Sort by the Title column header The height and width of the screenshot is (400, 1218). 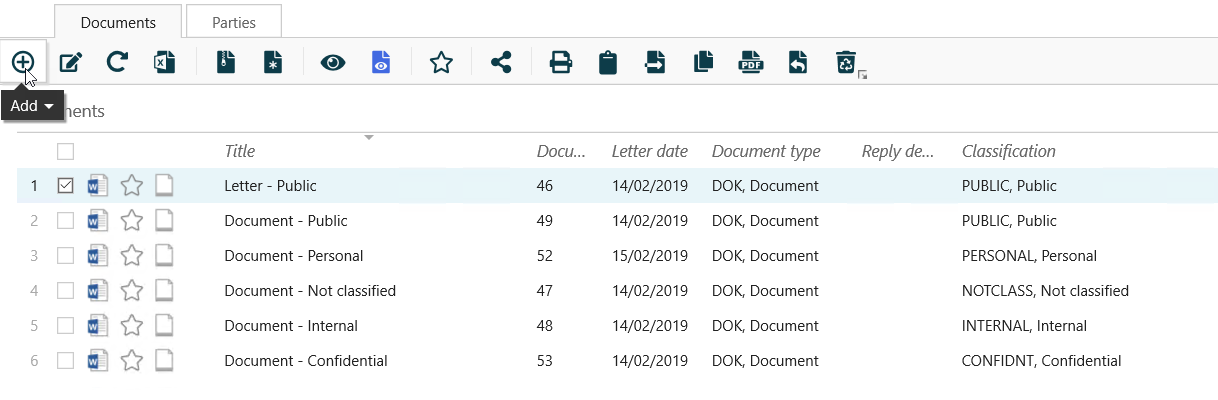[x=240, y=152]
